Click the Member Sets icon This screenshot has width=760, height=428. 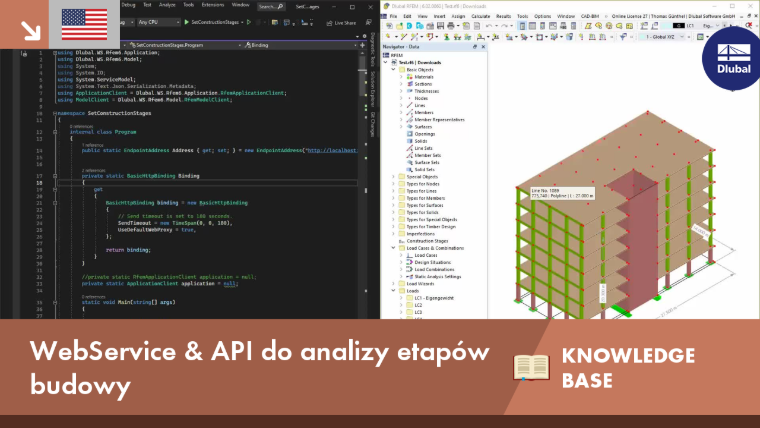(x=410, y=155)
